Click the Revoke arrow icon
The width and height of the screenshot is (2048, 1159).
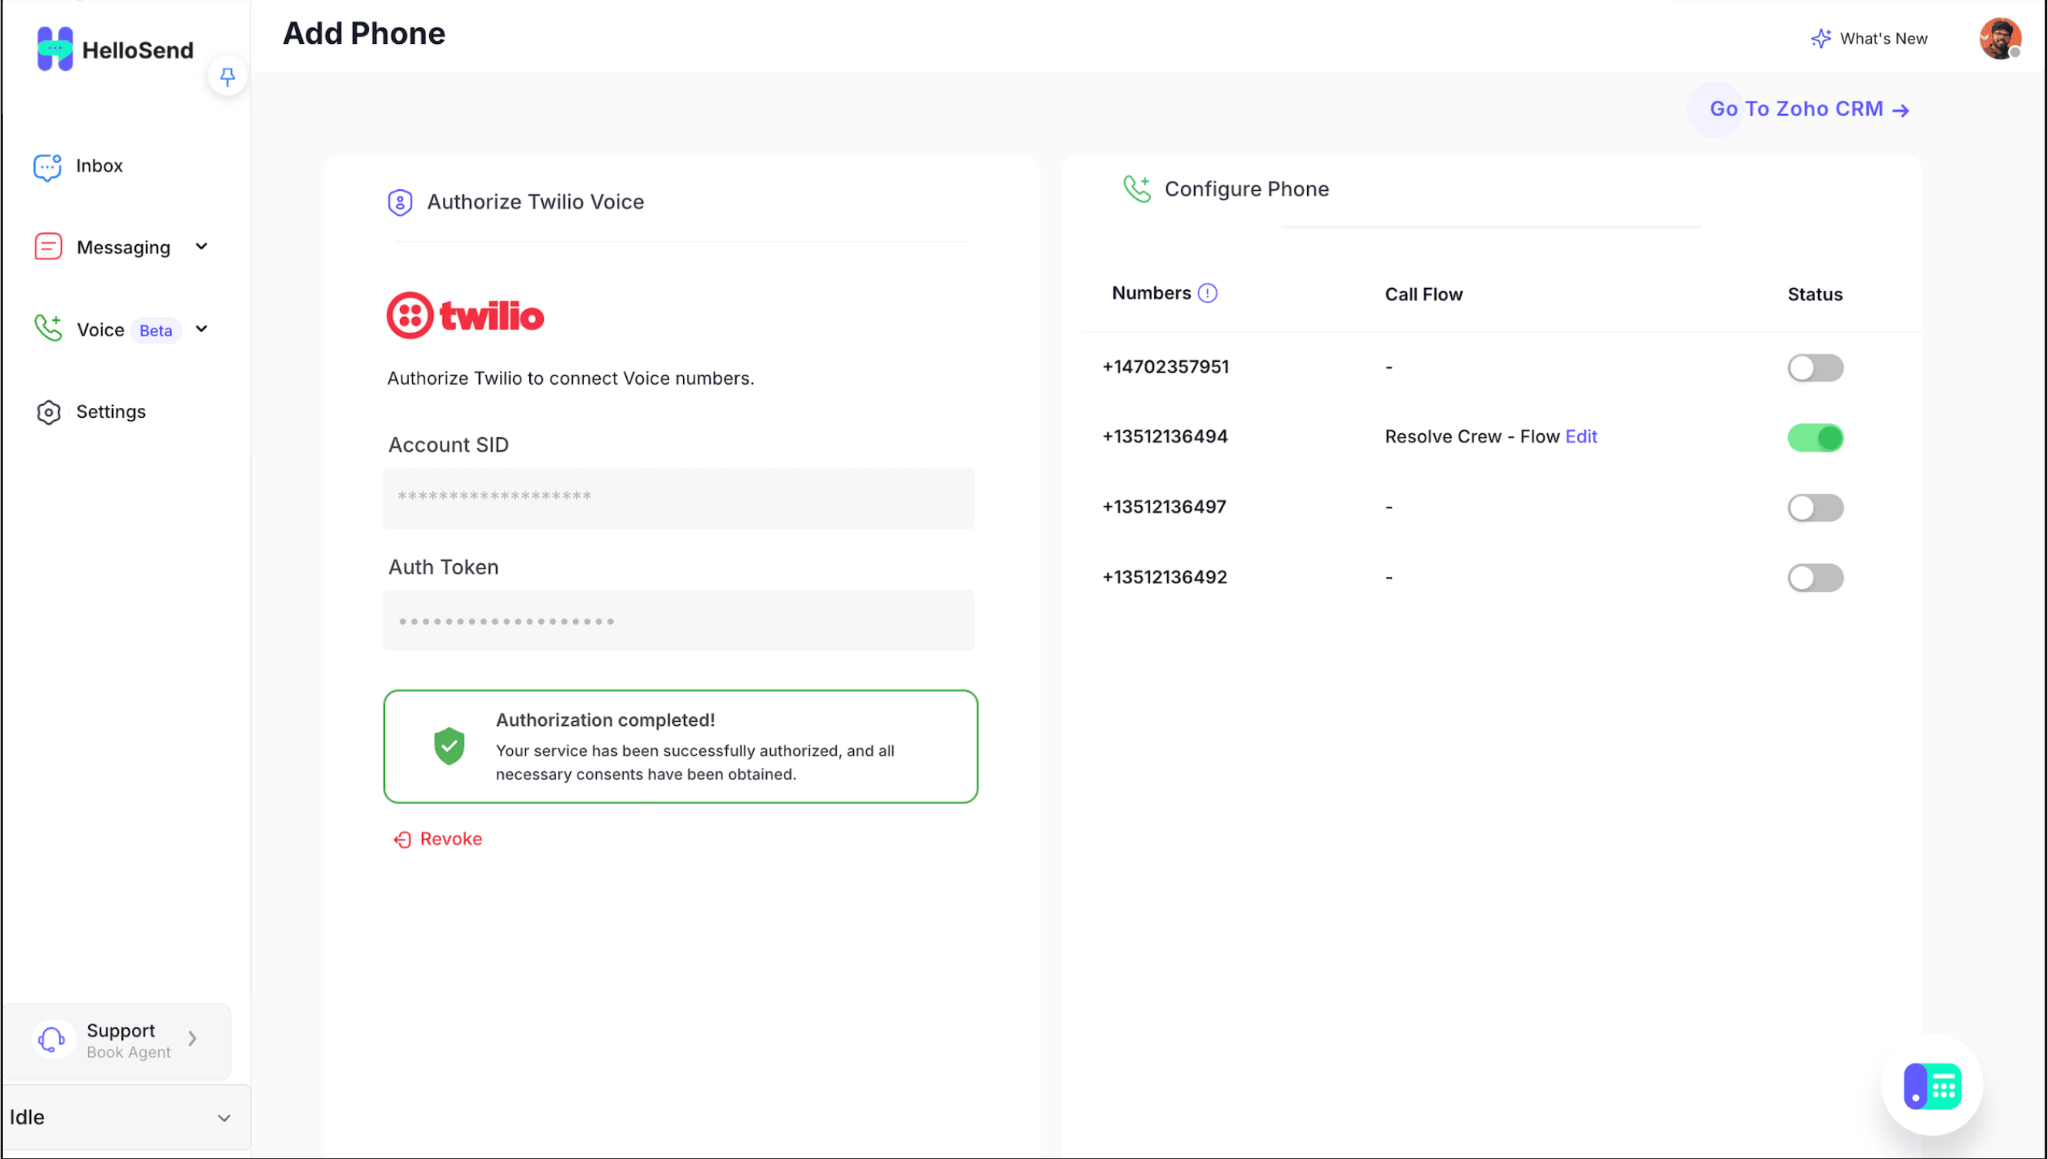(402, 840)
